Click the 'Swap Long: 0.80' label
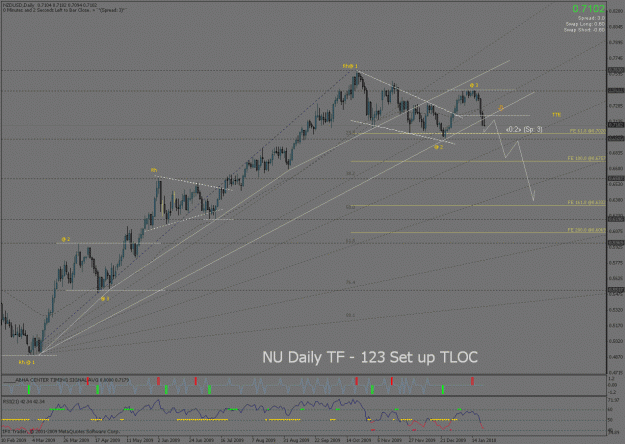 click(585, 24)
